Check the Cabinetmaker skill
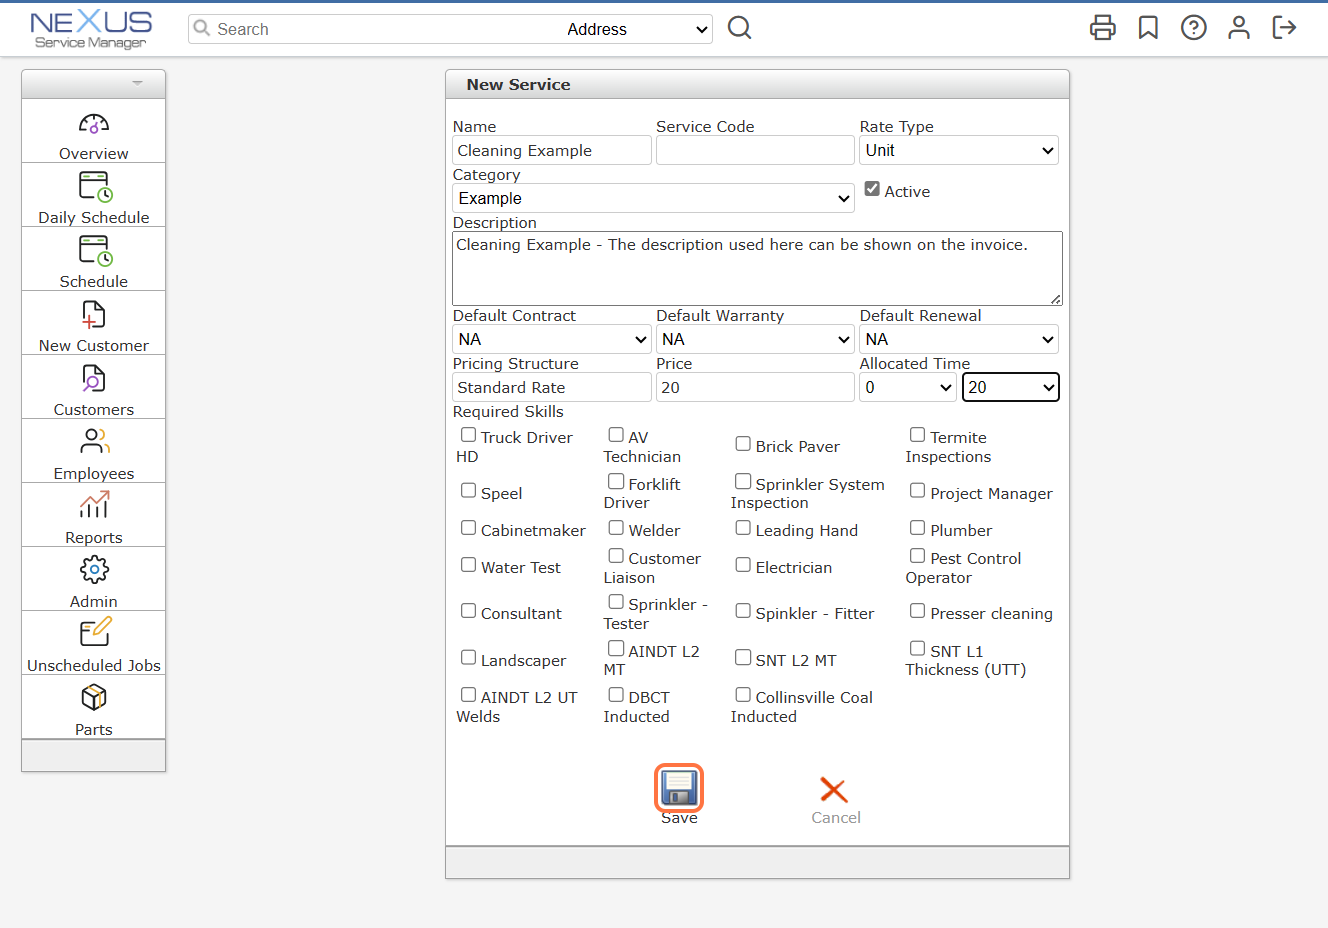 point(468,528)
